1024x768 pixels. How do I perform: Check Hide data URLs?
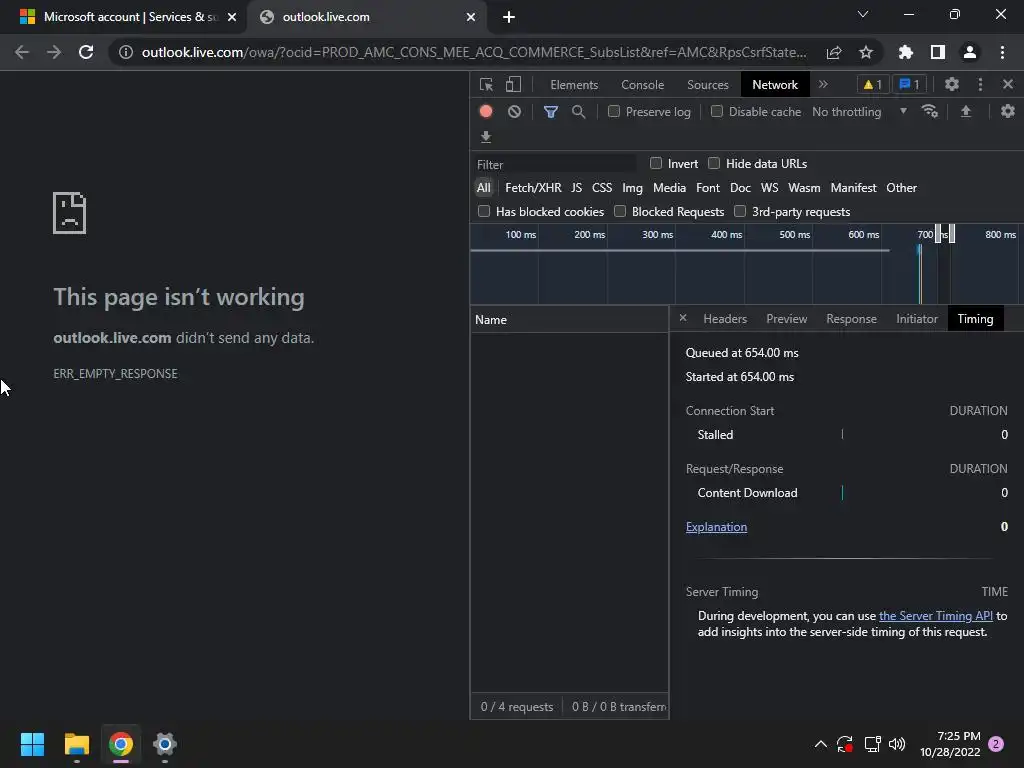[714, 163]
